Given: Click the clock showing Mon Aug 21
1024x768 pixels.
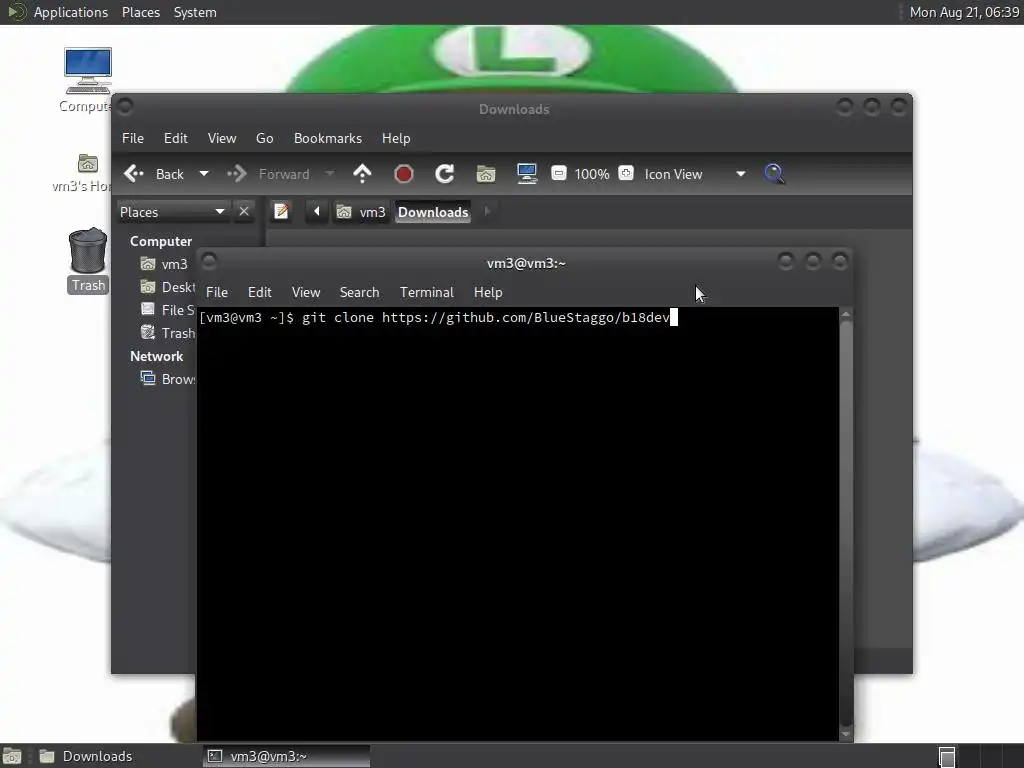Looking at the screenshot, I should coord(964,12).
